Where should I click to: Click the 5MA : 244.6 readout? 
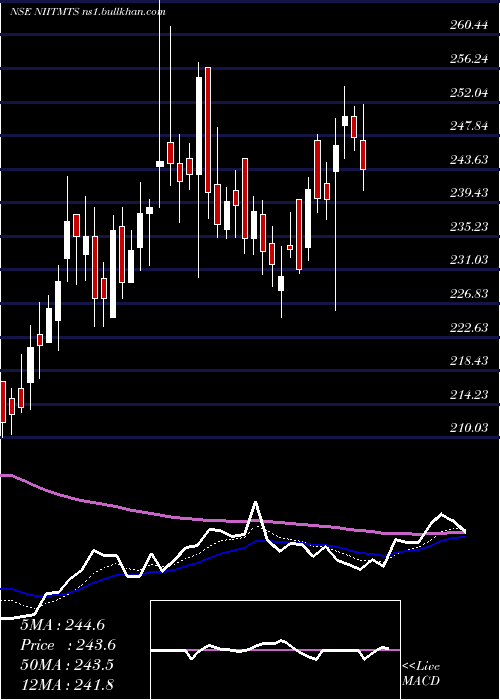pos(62,625)
